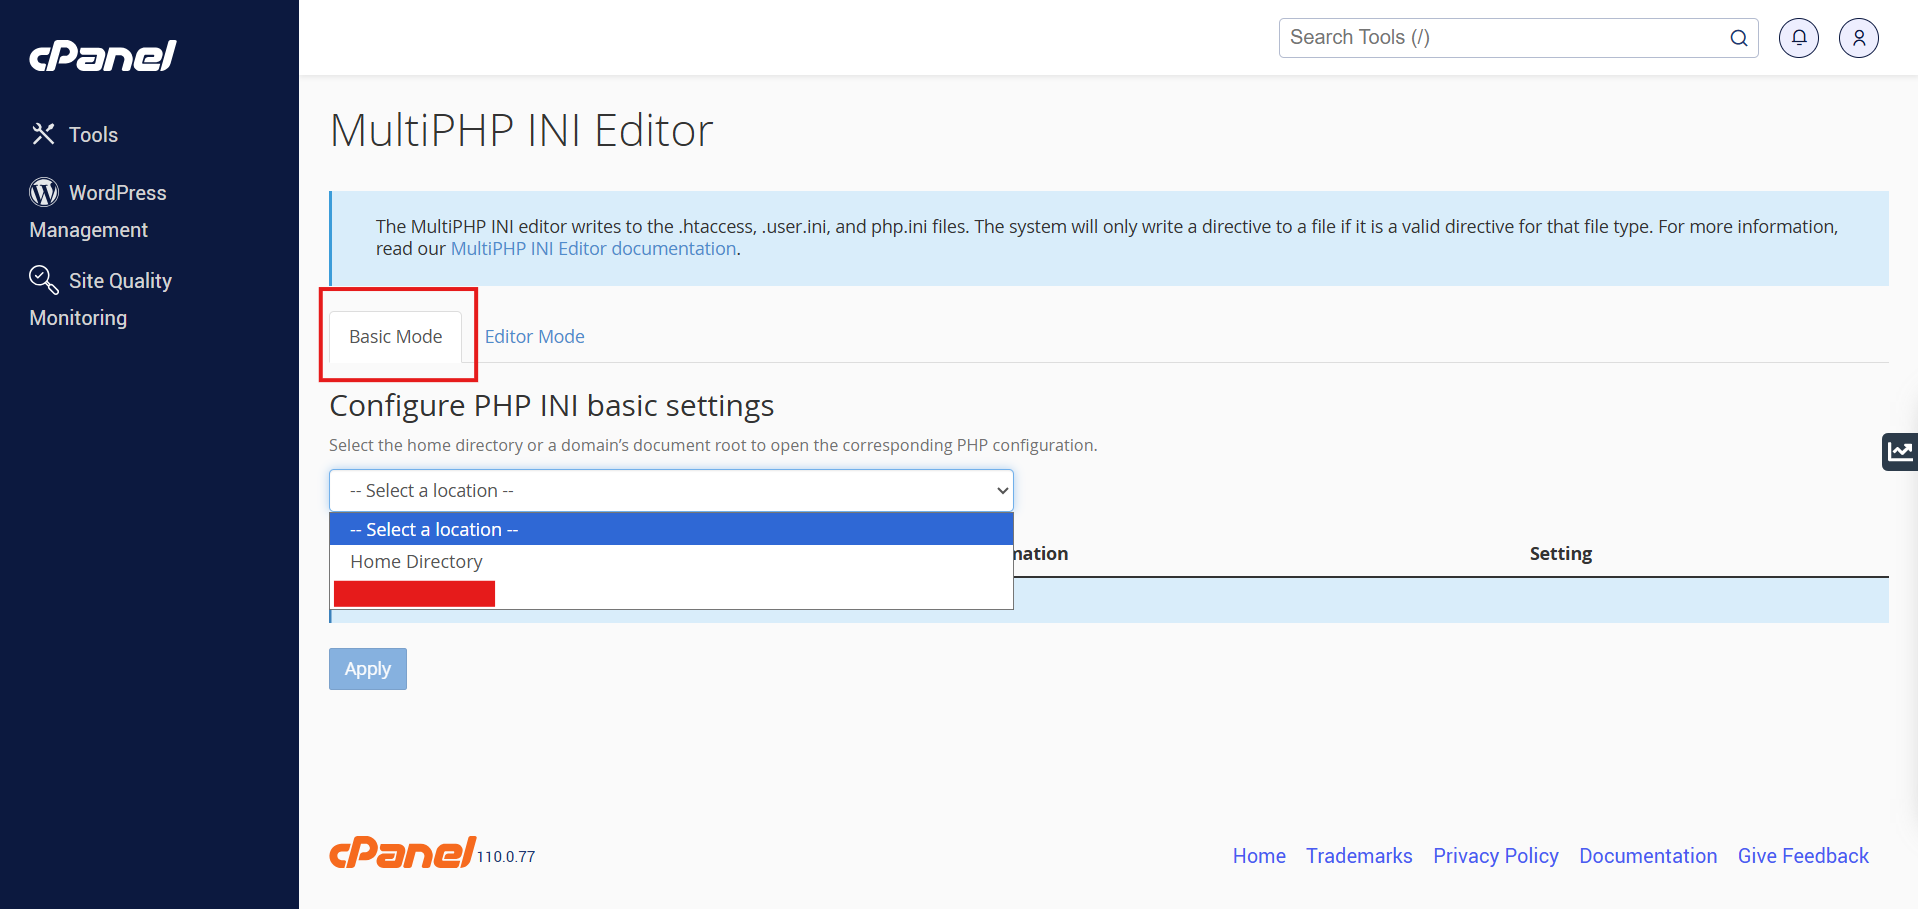The height and width of the screenshot is (909, 1918).
Task: Switch to the Editor Mode tab
Action: tap(534, 337)
